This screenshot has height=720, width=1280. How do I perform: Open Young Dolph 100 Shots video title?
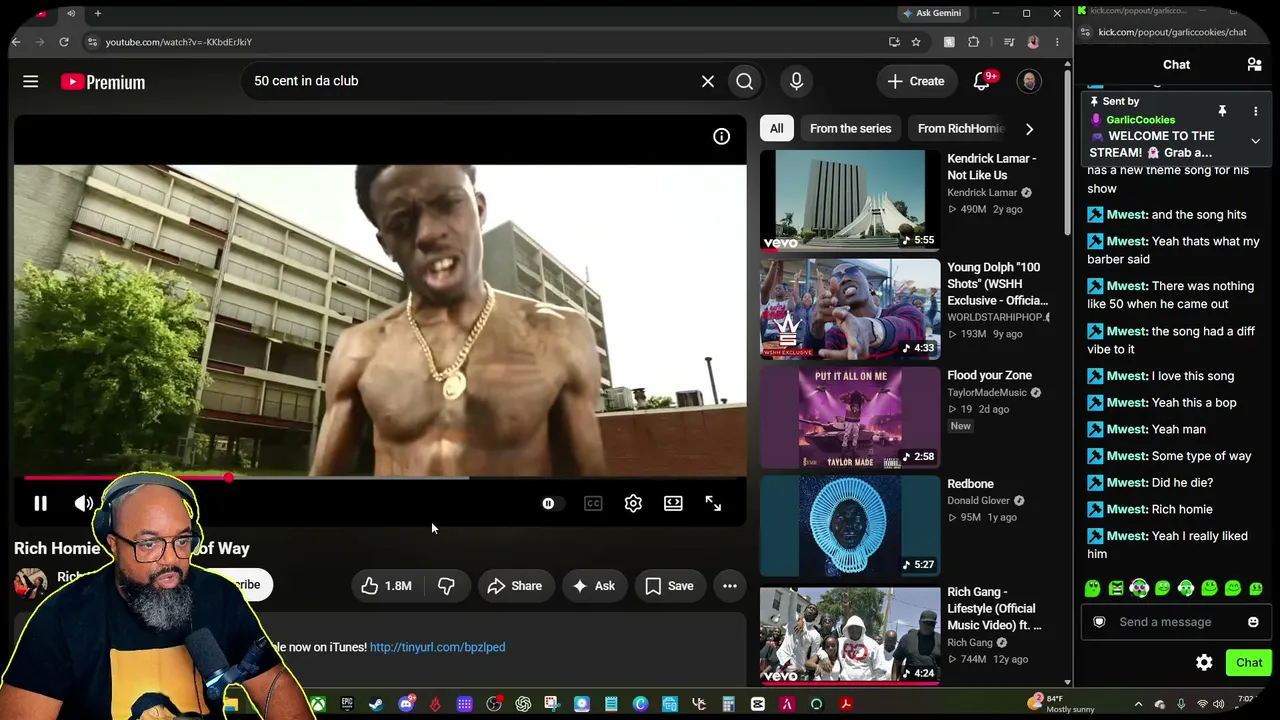998,284
